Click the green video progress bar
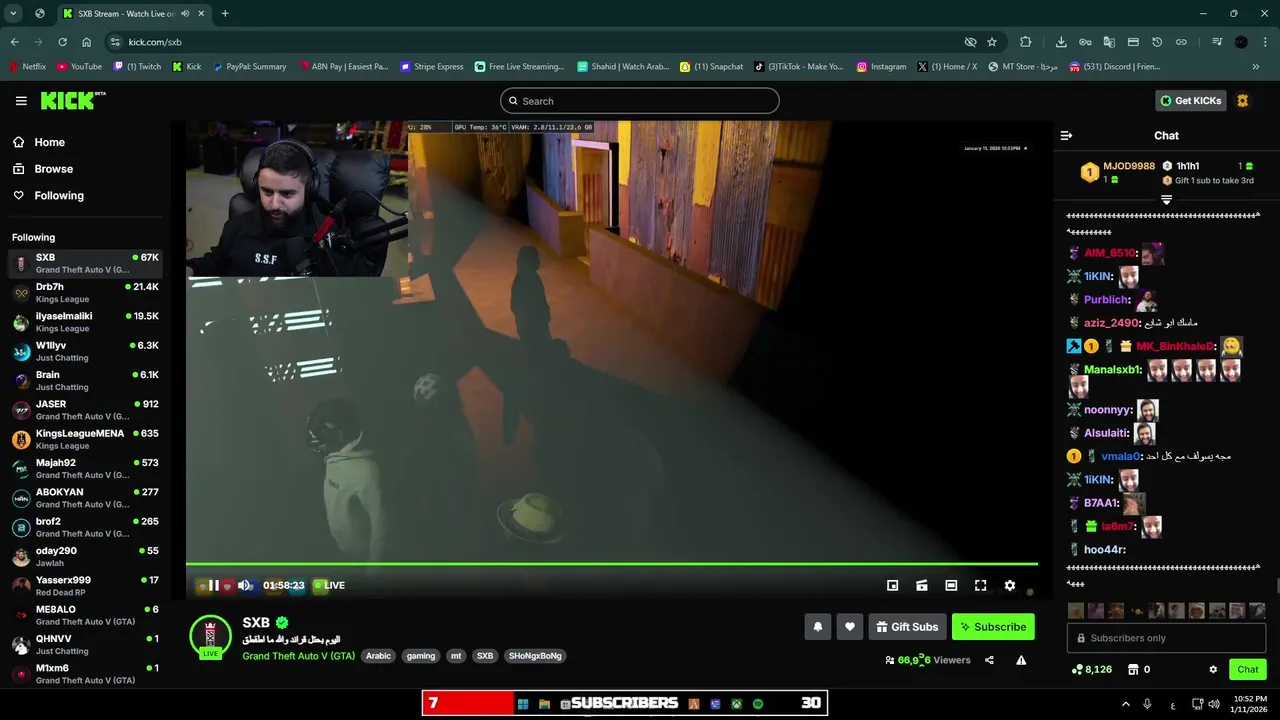Screen dimensions: 1280x720 [x=611, y=564]
